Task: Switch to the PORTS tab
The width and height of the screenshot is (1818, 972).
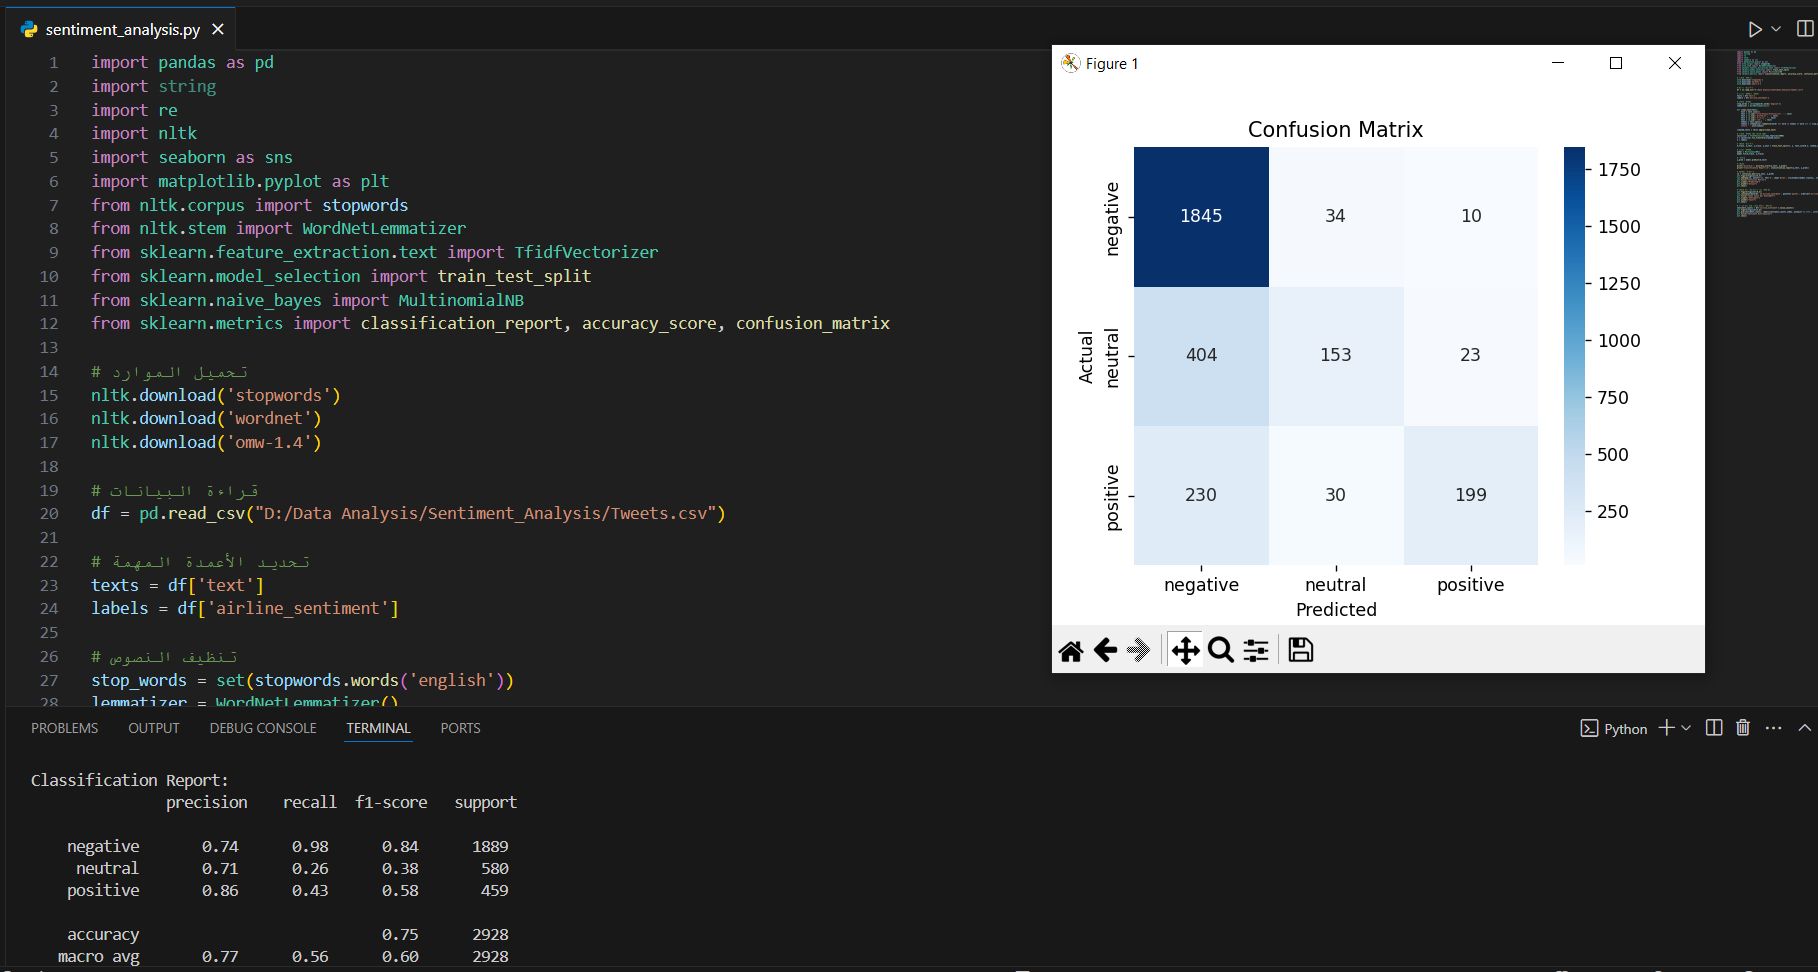Action: (460, 728)
